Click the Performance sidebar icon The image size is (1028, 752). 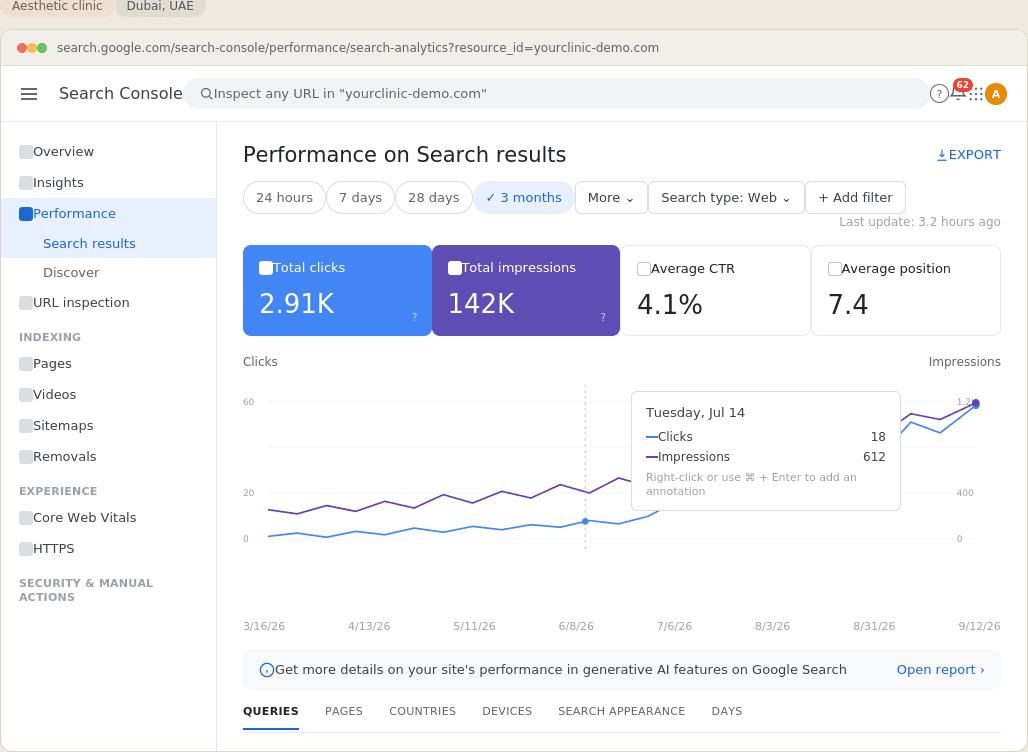click(26, 214)
